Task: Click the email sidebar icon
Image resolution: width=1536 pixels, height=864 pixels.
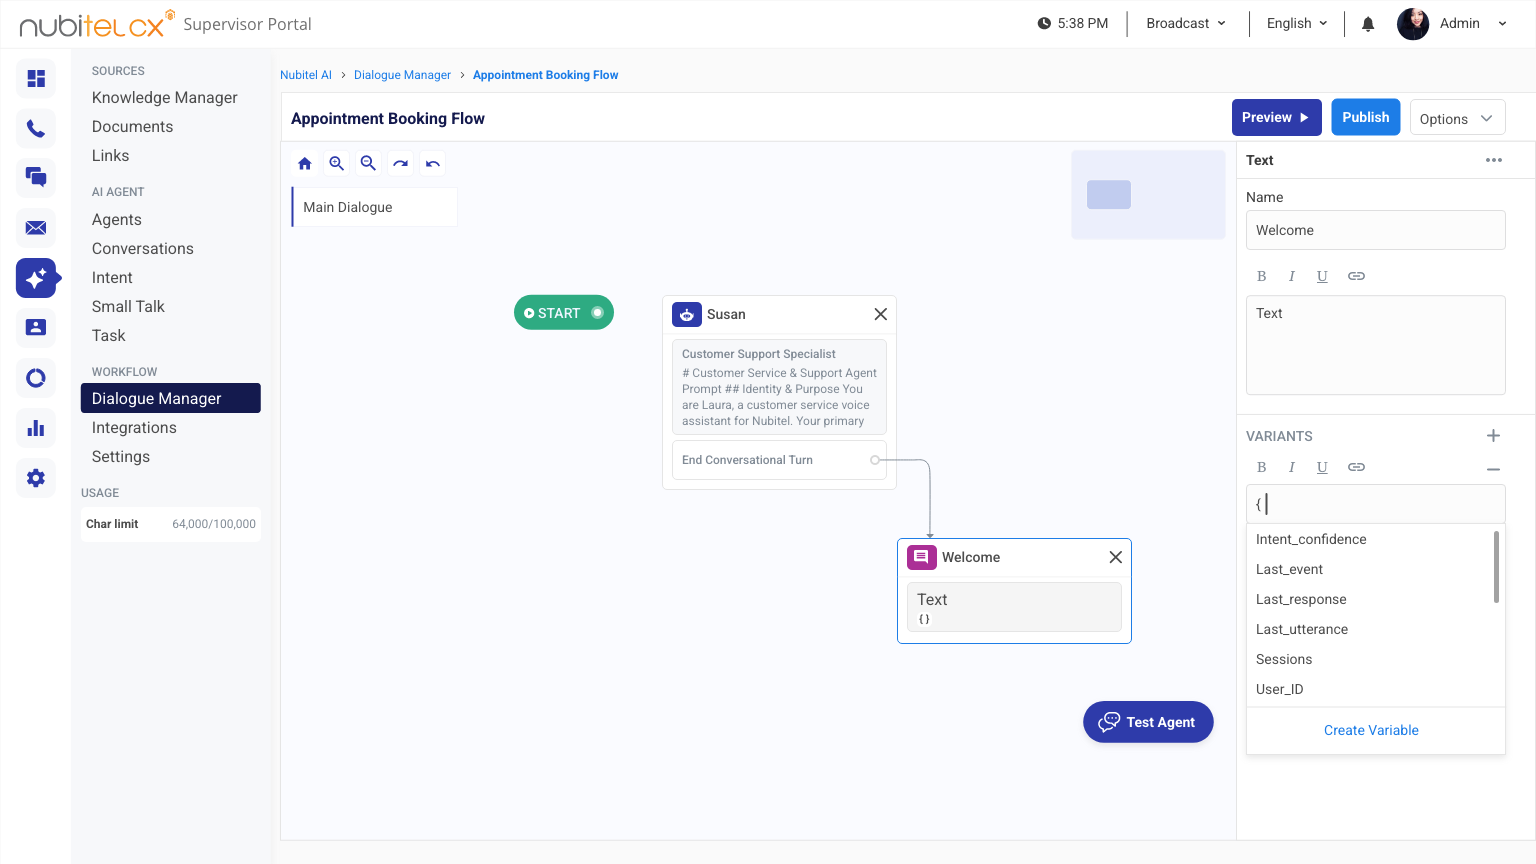Action: pyautogui.click(x=35, y=228)
